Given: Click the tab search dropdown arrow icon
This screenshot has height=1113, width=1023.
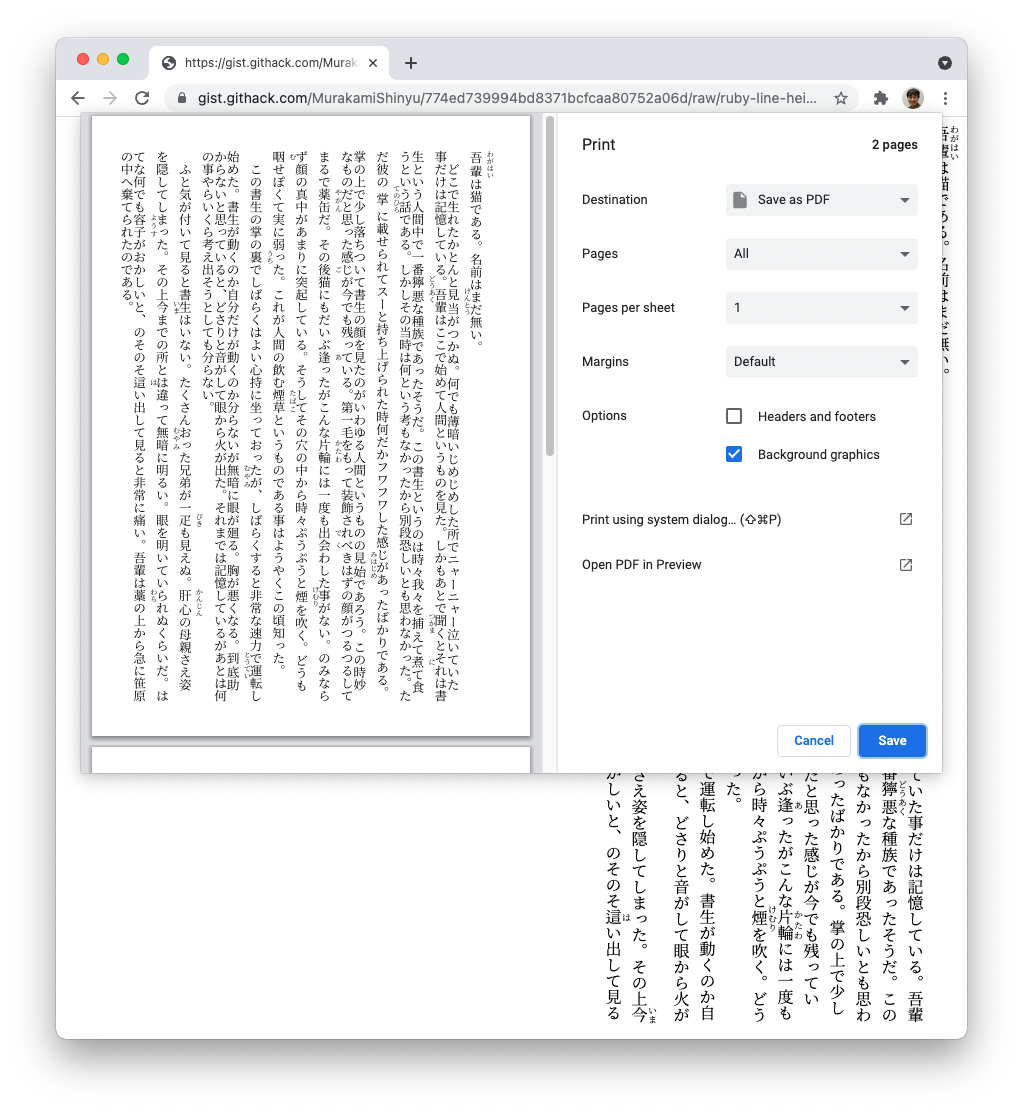Looking at the screenshot, I should [944, 63].
